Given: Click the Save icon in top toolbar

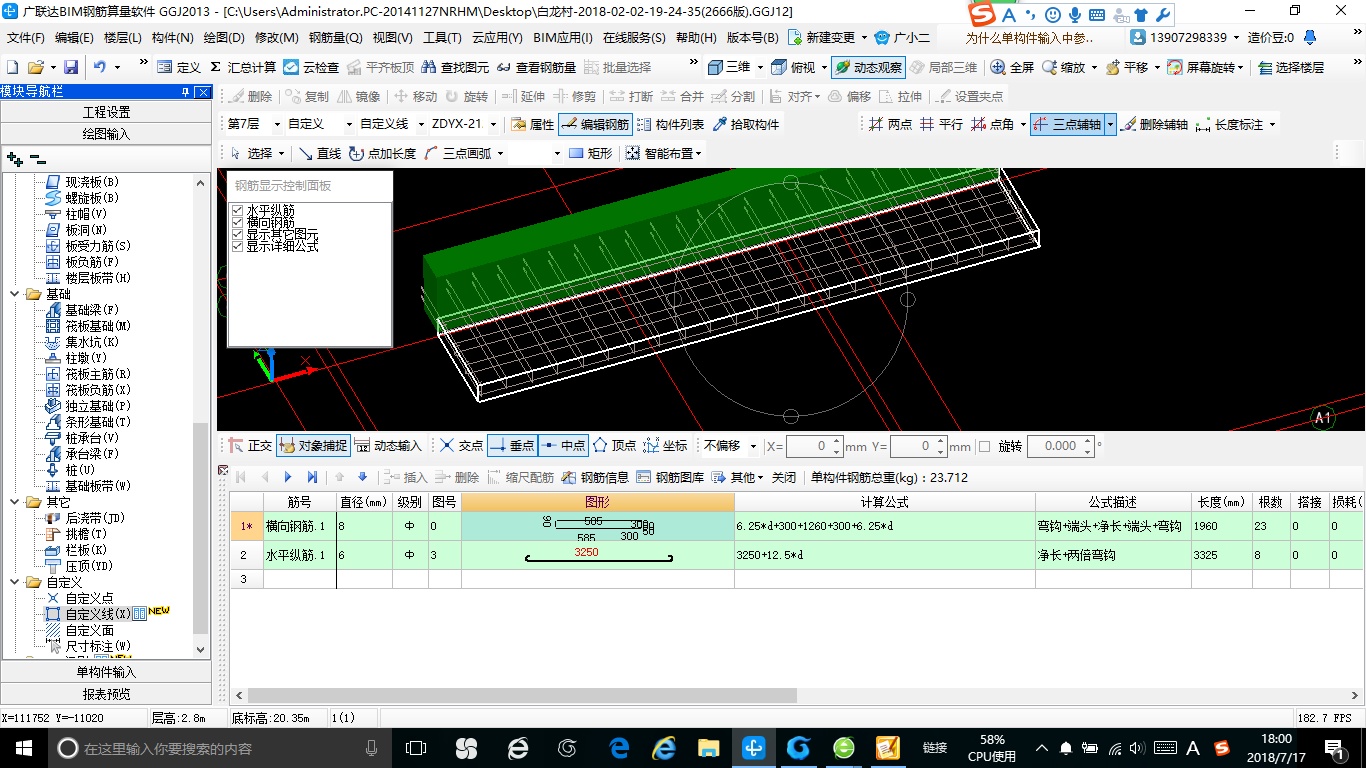Looking at the screenshot, I should [71, 67].
